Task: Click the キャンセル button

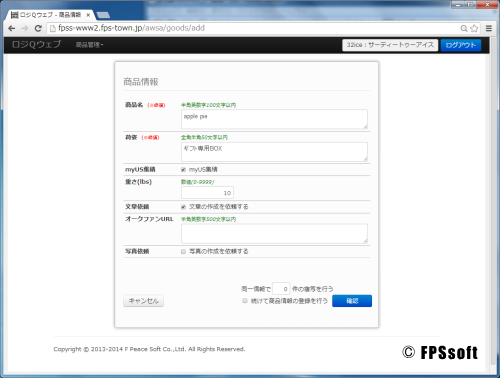Action: pos(144,301)
